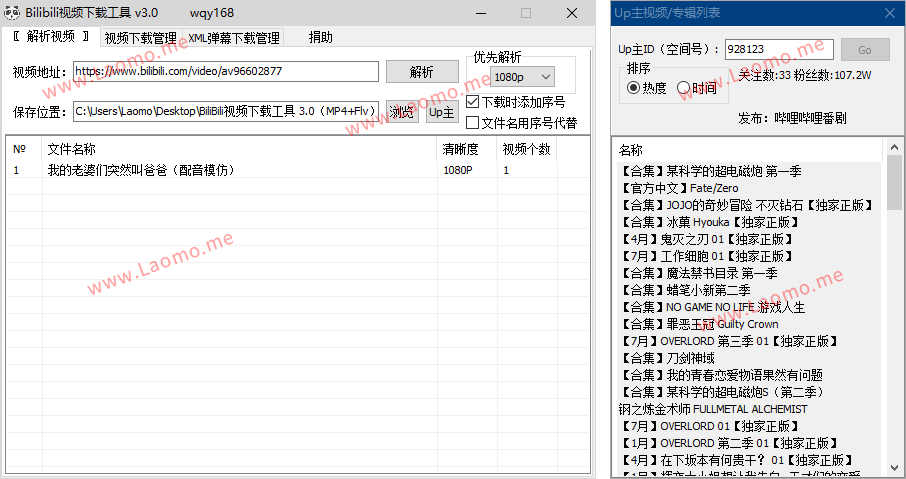Click the panda app icon in title bar
906x479 pixels.
point(12,13)
